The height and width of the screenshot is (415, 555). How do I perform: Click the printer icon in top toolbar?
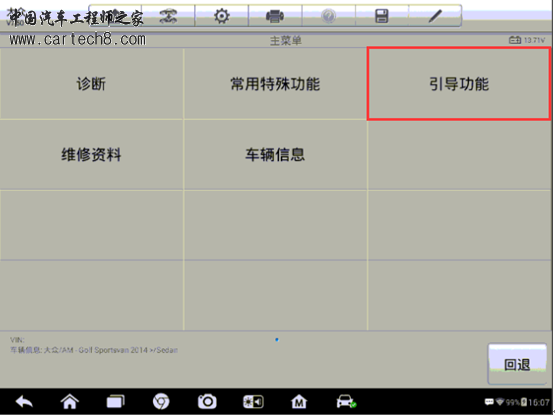pyautogui.click(x=275, y=16)
